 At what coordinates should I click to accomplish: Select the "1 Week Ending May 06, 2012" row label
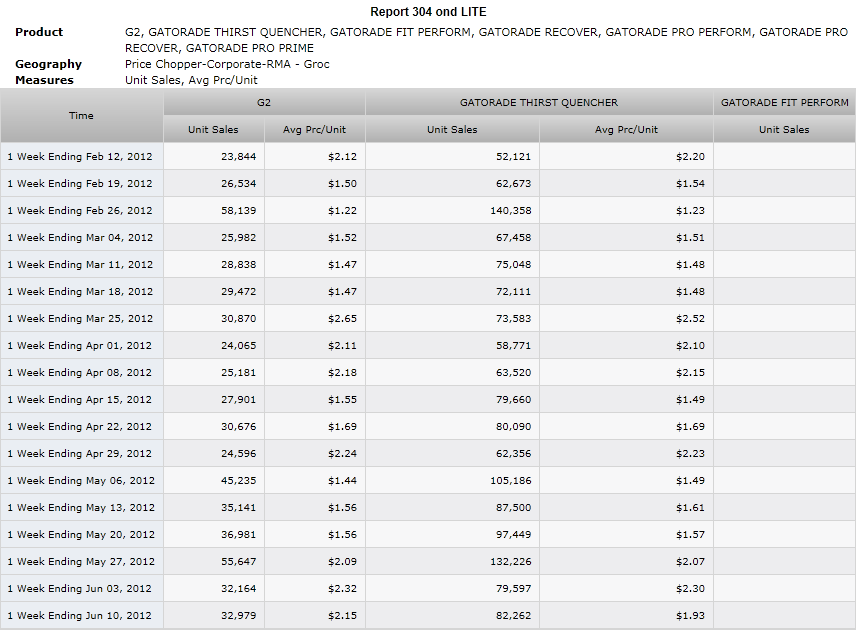point(81,481)
